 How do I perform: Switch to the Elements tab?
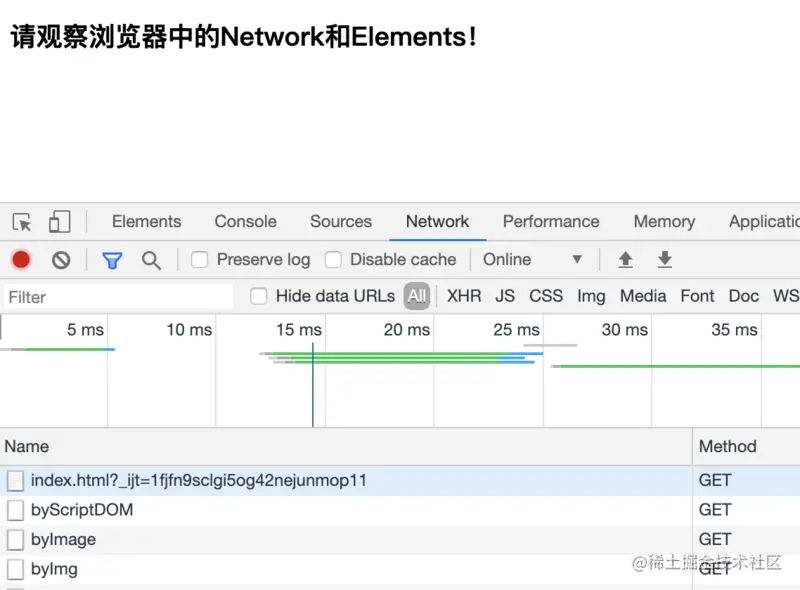click(x=146, y=222)
